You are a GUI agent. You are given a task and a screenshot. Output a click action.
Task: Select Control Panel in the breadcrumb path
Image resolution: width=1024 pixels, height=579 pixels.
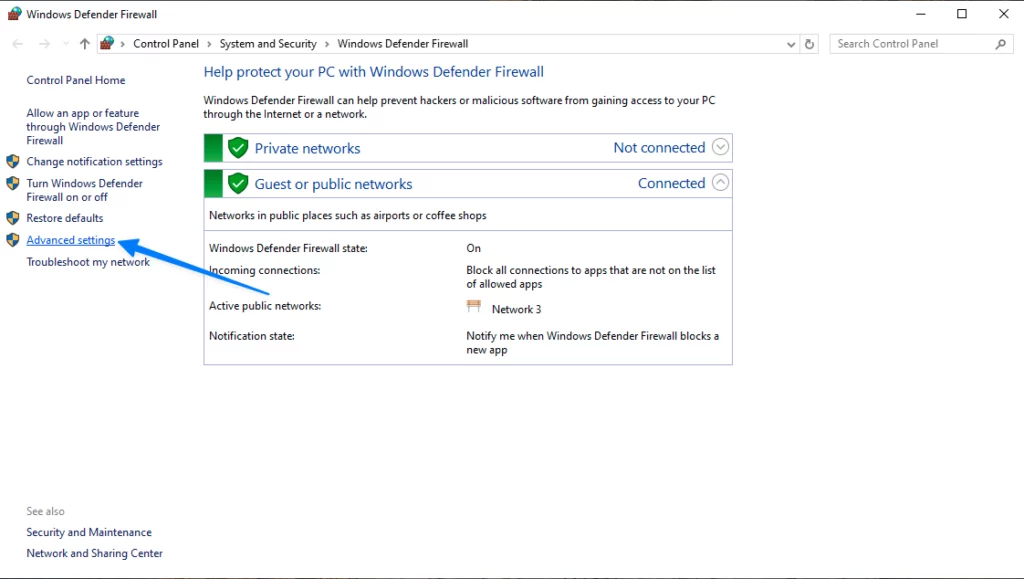[166, 43]
